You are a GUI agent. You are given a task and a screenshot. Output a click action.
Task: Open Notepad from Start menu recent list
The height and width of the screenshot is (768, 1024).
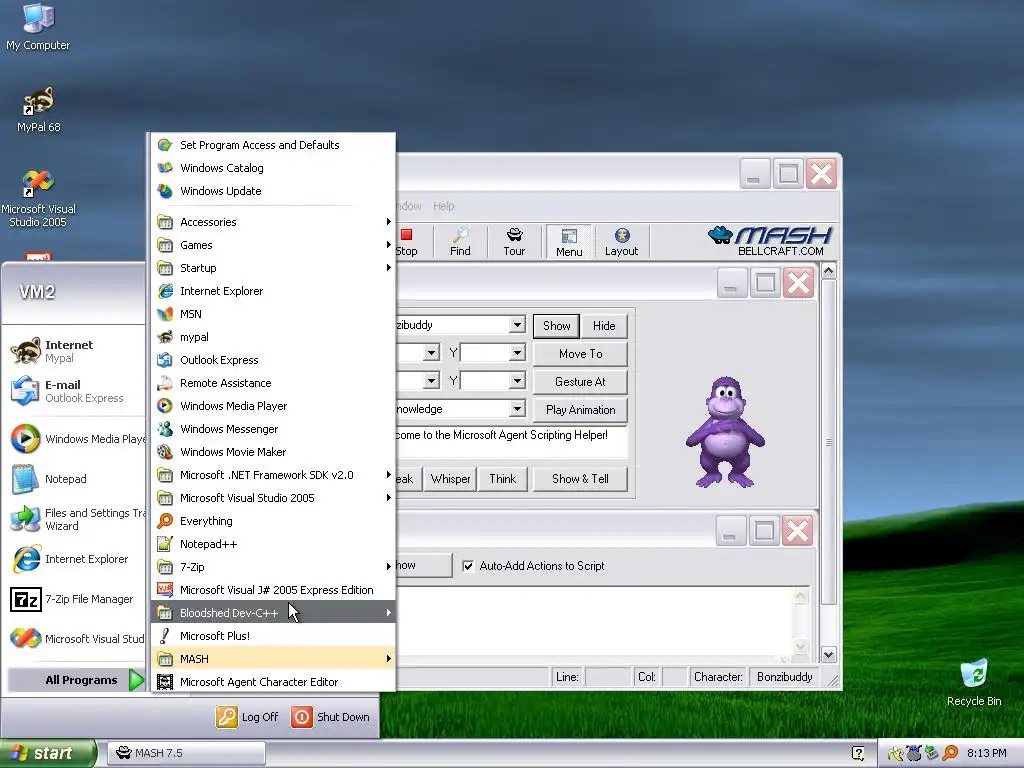(73, 479)
